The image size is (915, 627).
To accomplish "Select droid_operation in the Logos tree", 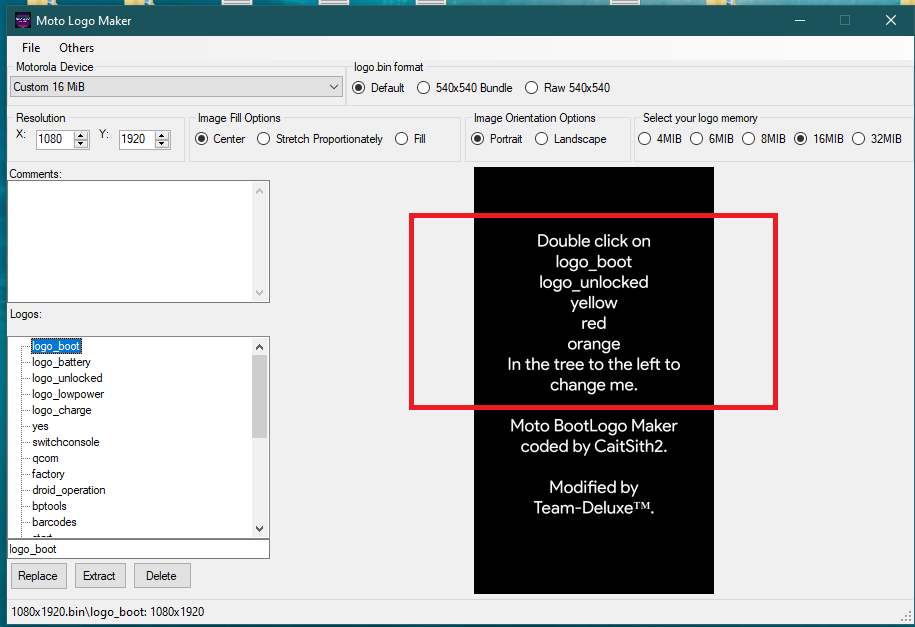I will [69, 490].
